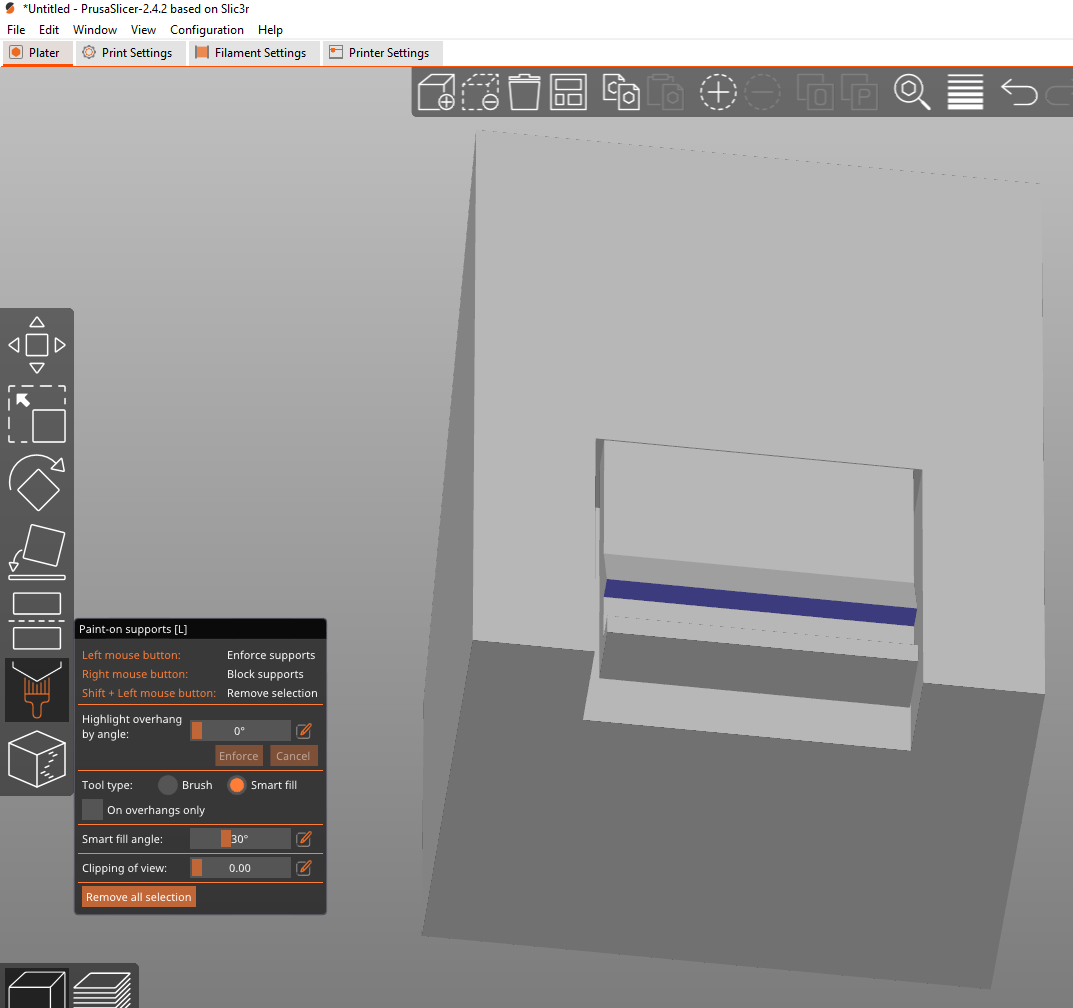This screenshot has width=1073, height=1008.
Task: Click the Copy to clipboard icon
Action: [621, 92]
